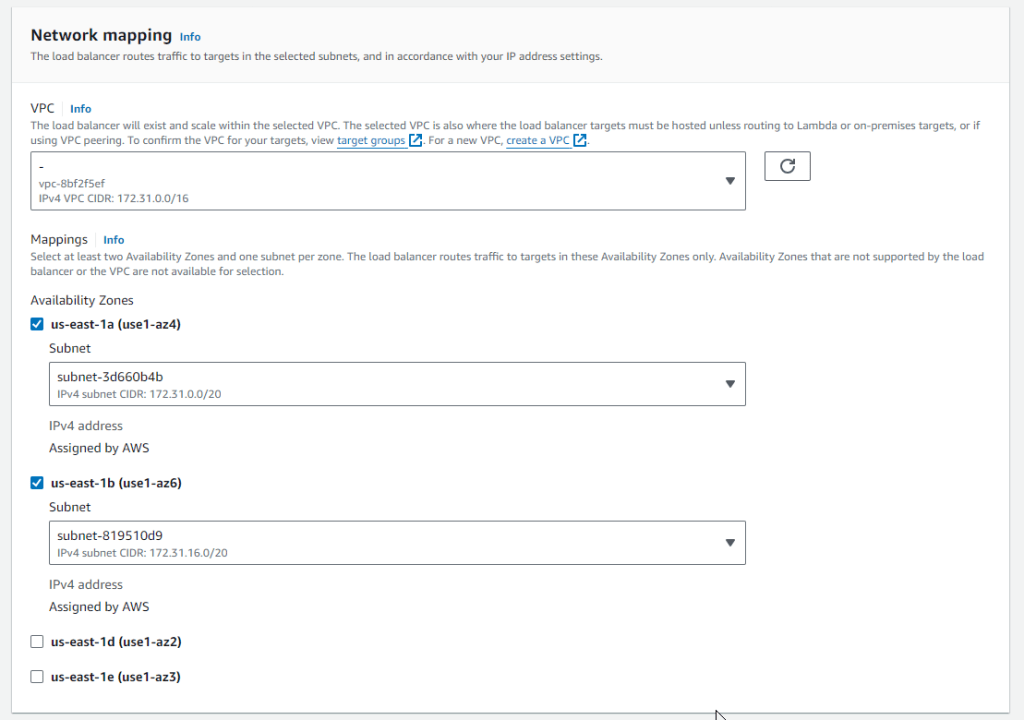Open Info link next to Network mapping
1024x720 pixels.
tap(190, 37)
